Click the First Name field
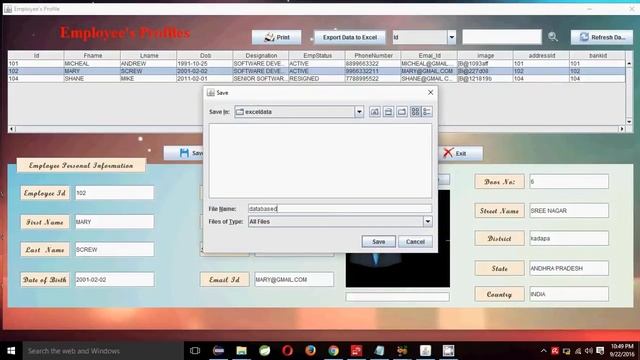Viewport: 640px width, 360px height. (114, 222)
